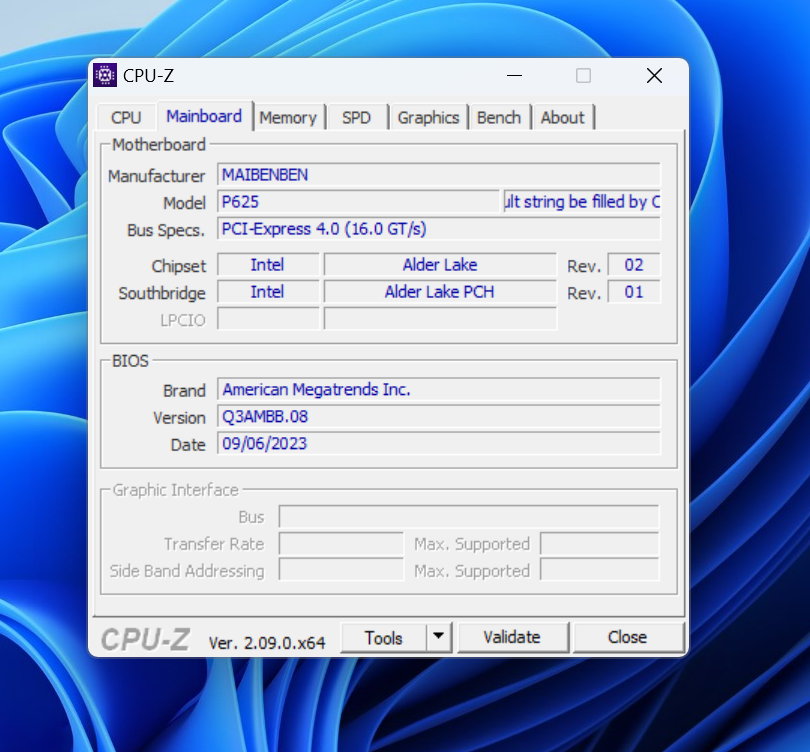
Task: Click the Bus Specs. label
Action: click(x=166, y=230)
